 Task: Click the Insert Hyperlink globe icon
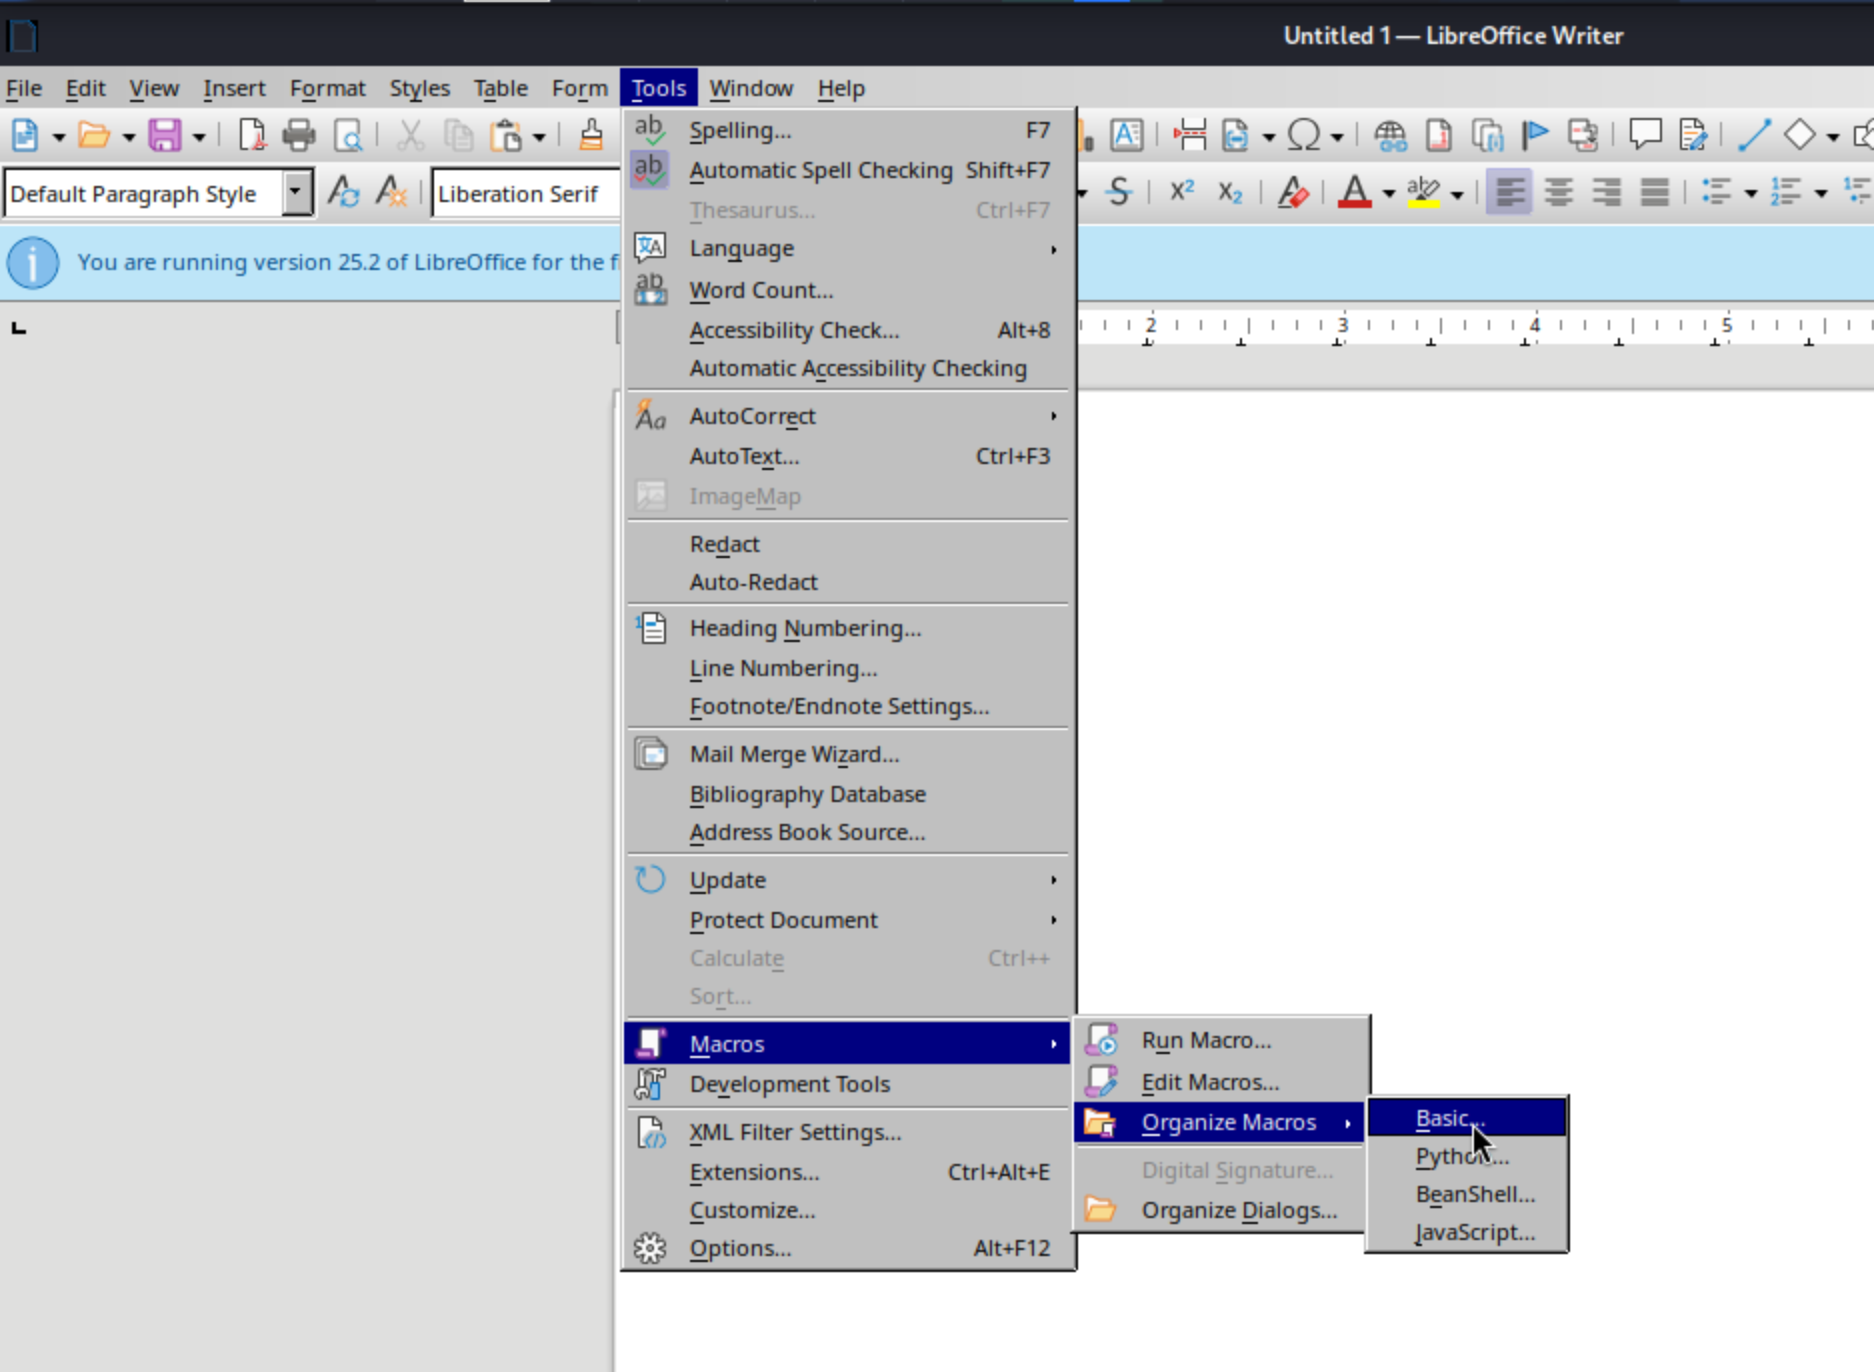coord(1390,135)
